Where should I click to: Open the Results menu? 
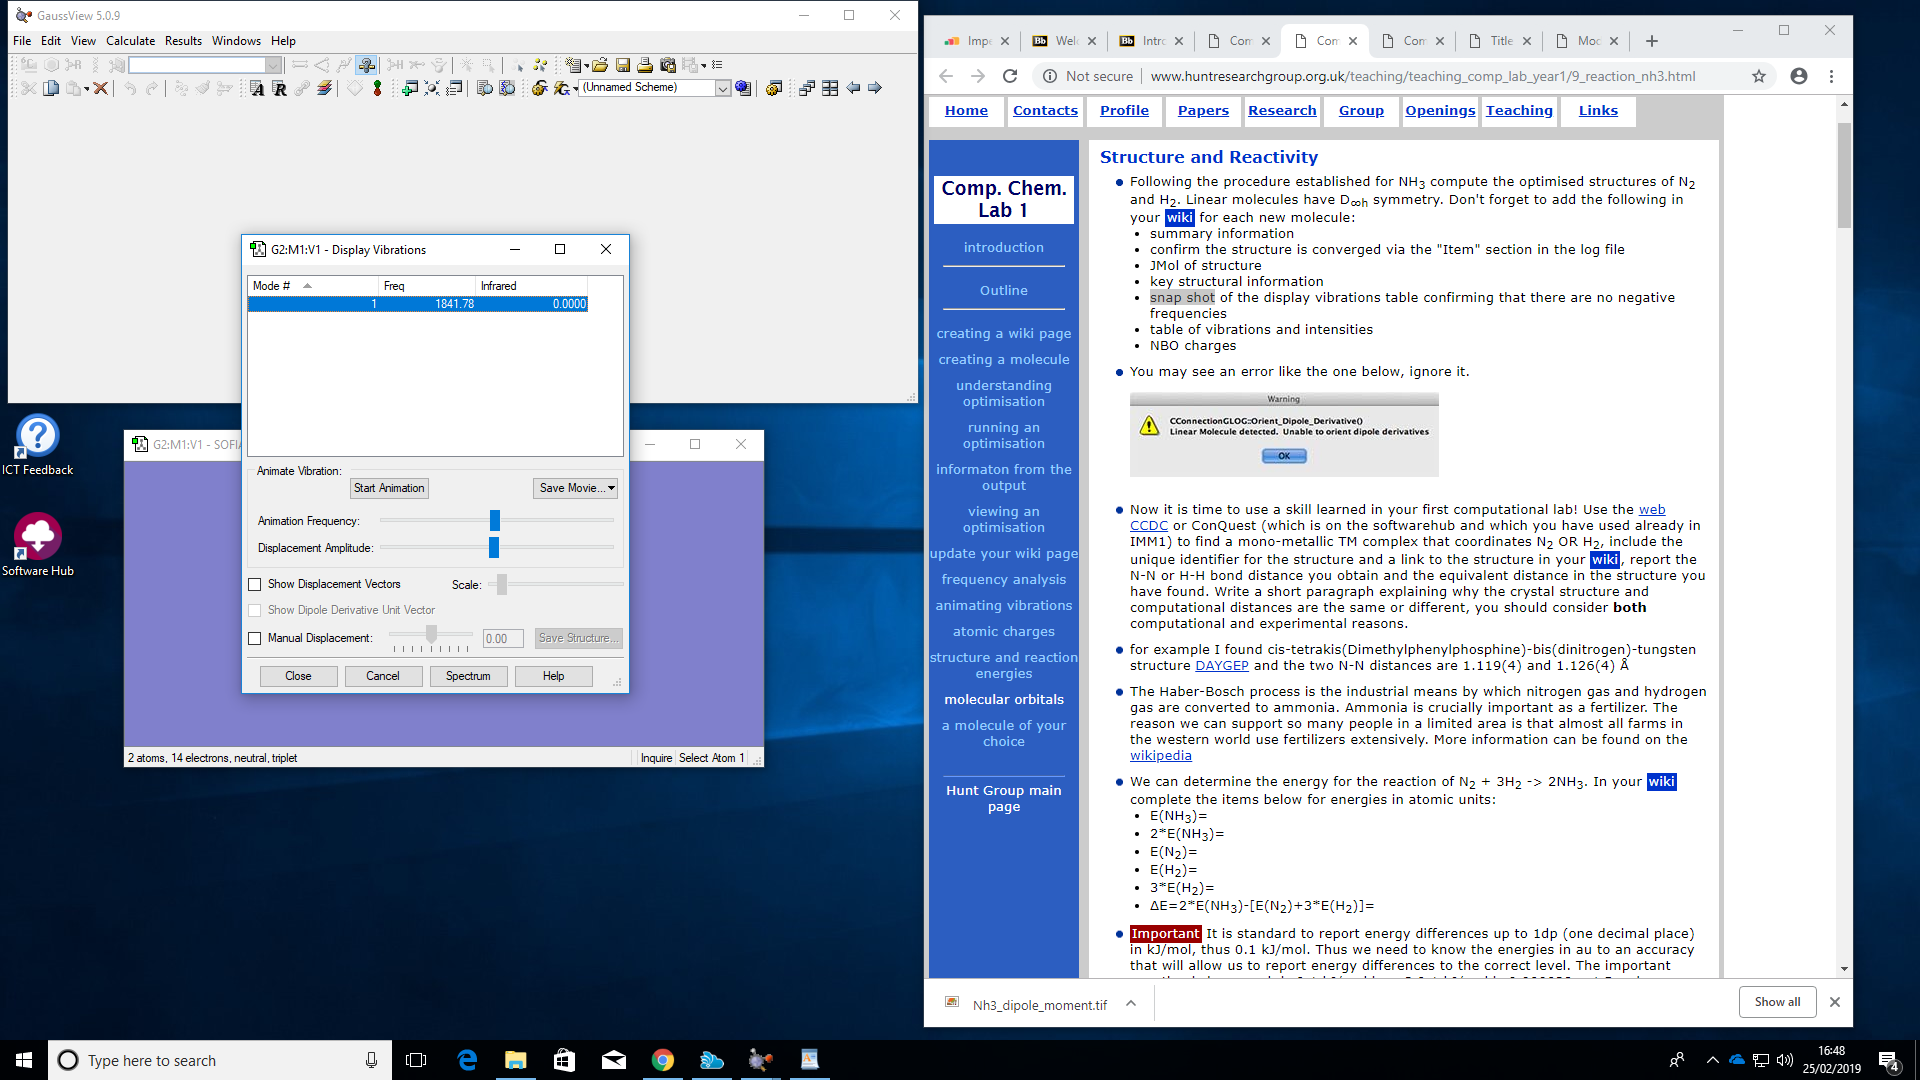[183, 41]
